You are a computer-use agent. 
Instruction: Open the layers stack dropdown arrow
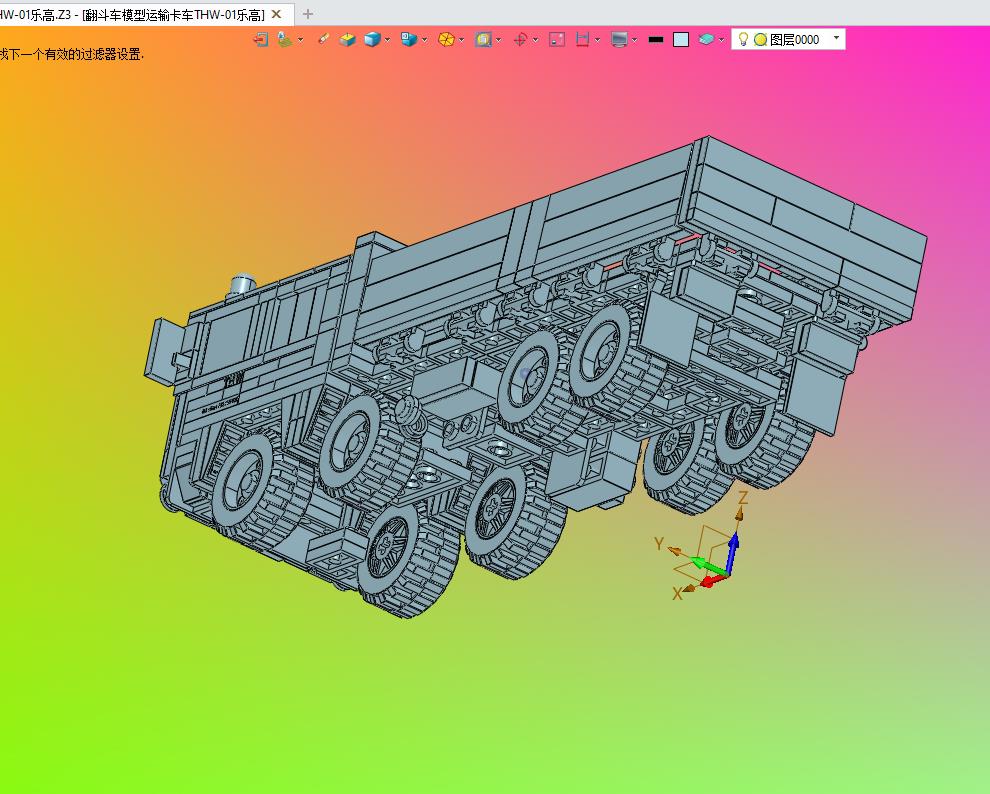click(721, 40)
